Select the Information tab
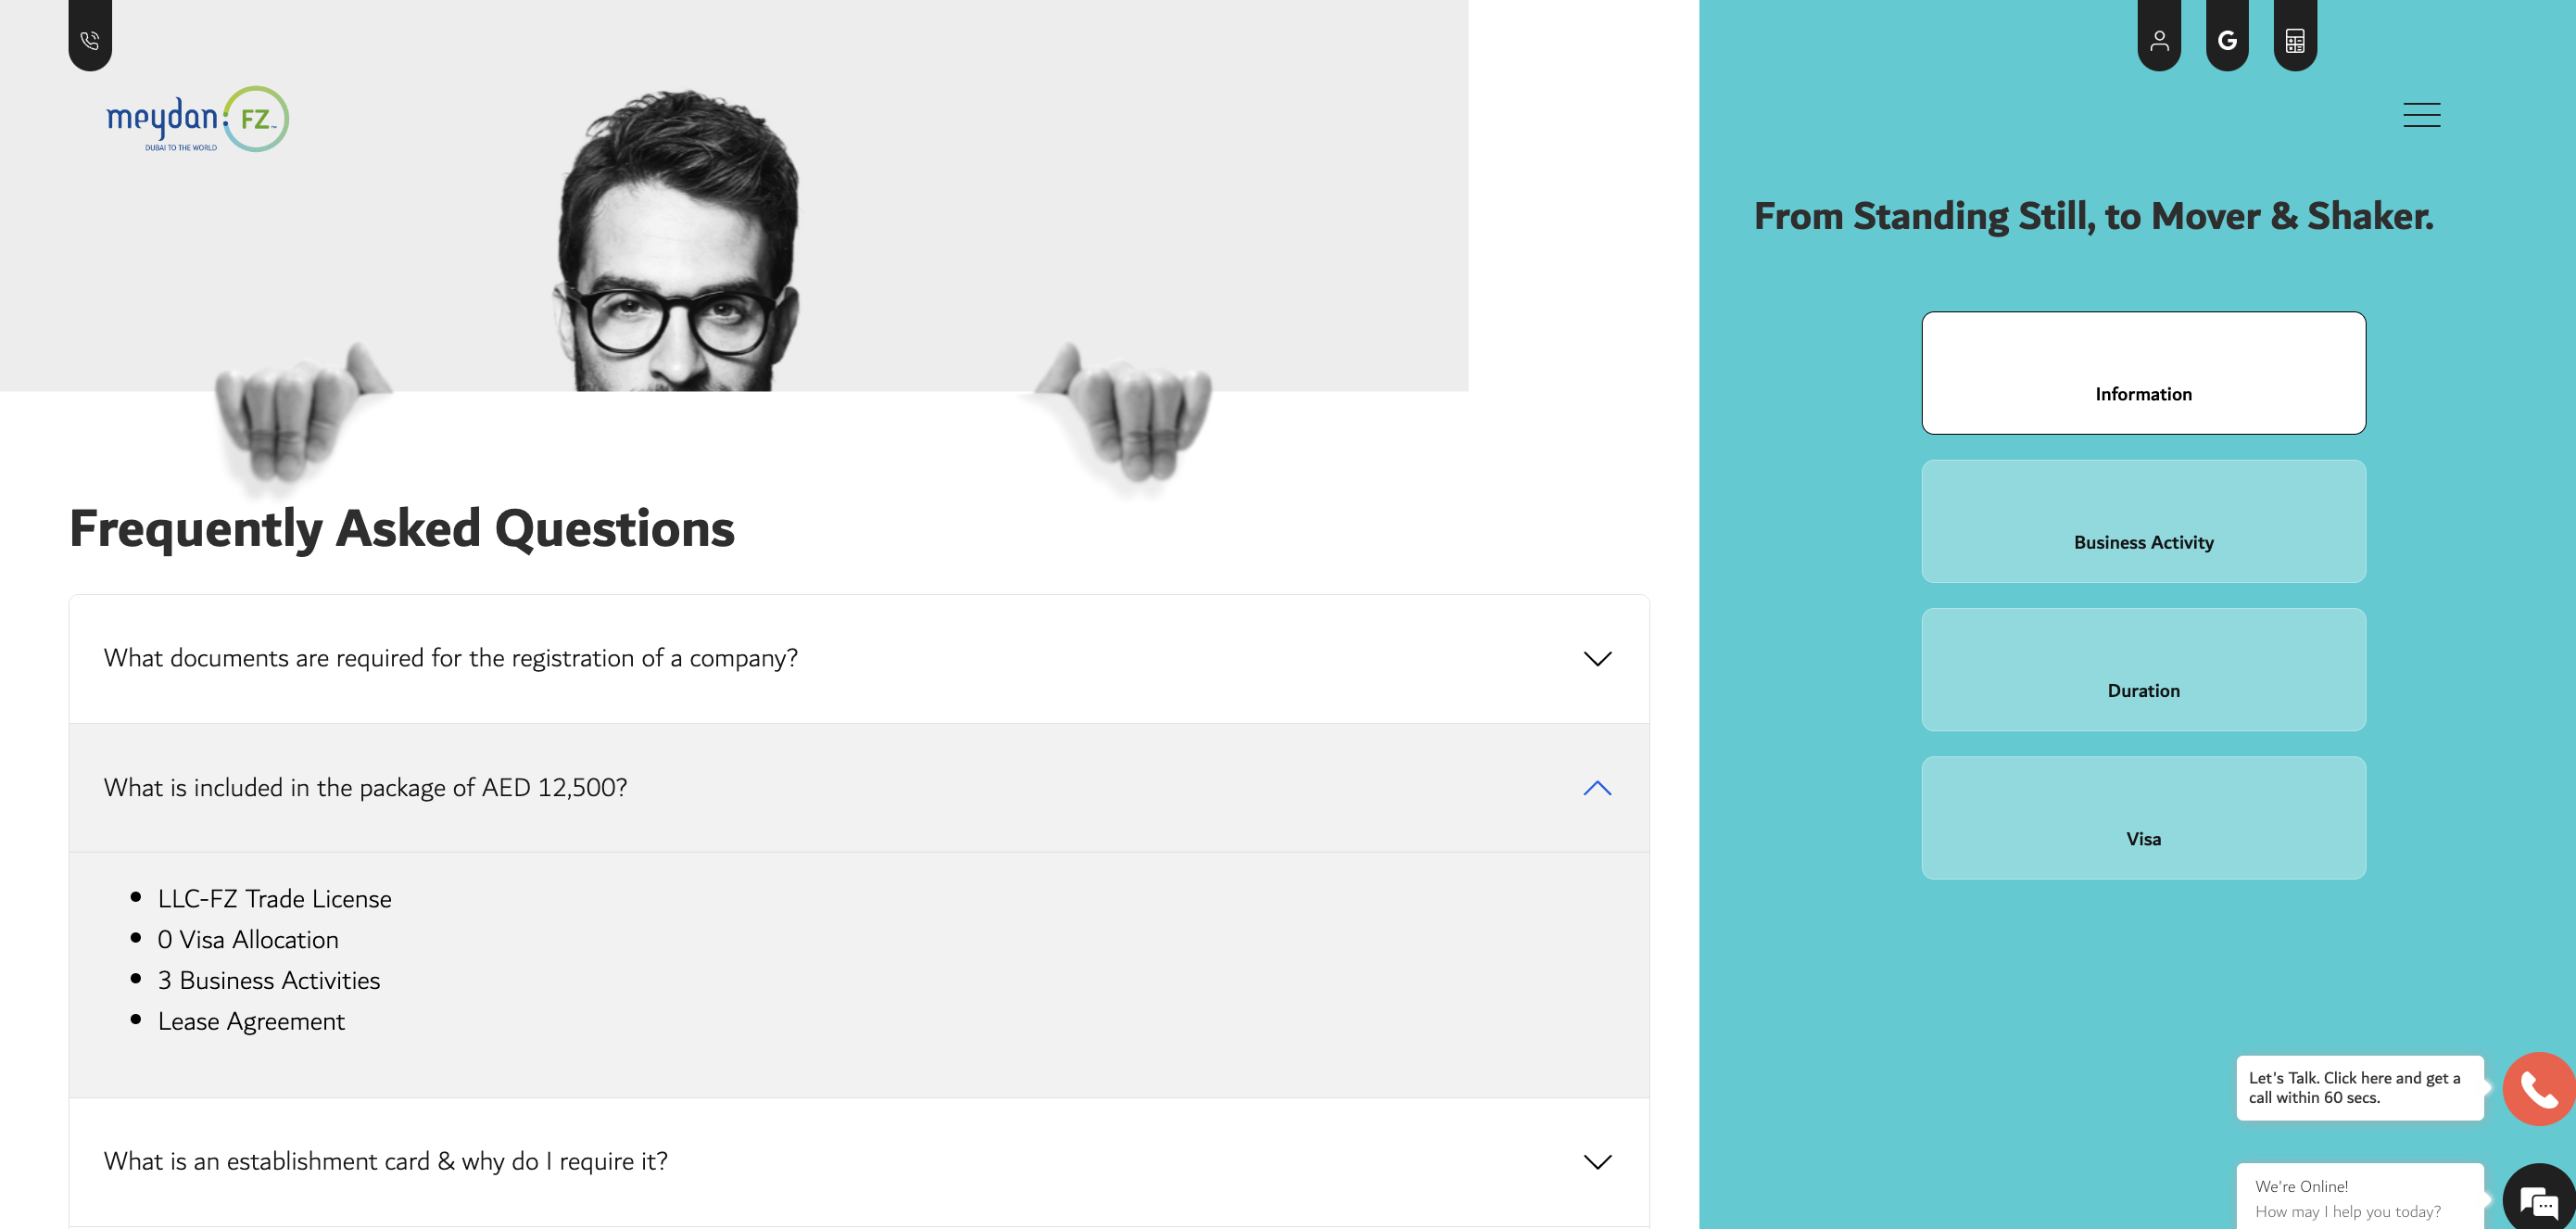The width and height of the screenshot is (2576, 1229). tap(2143, 373)
